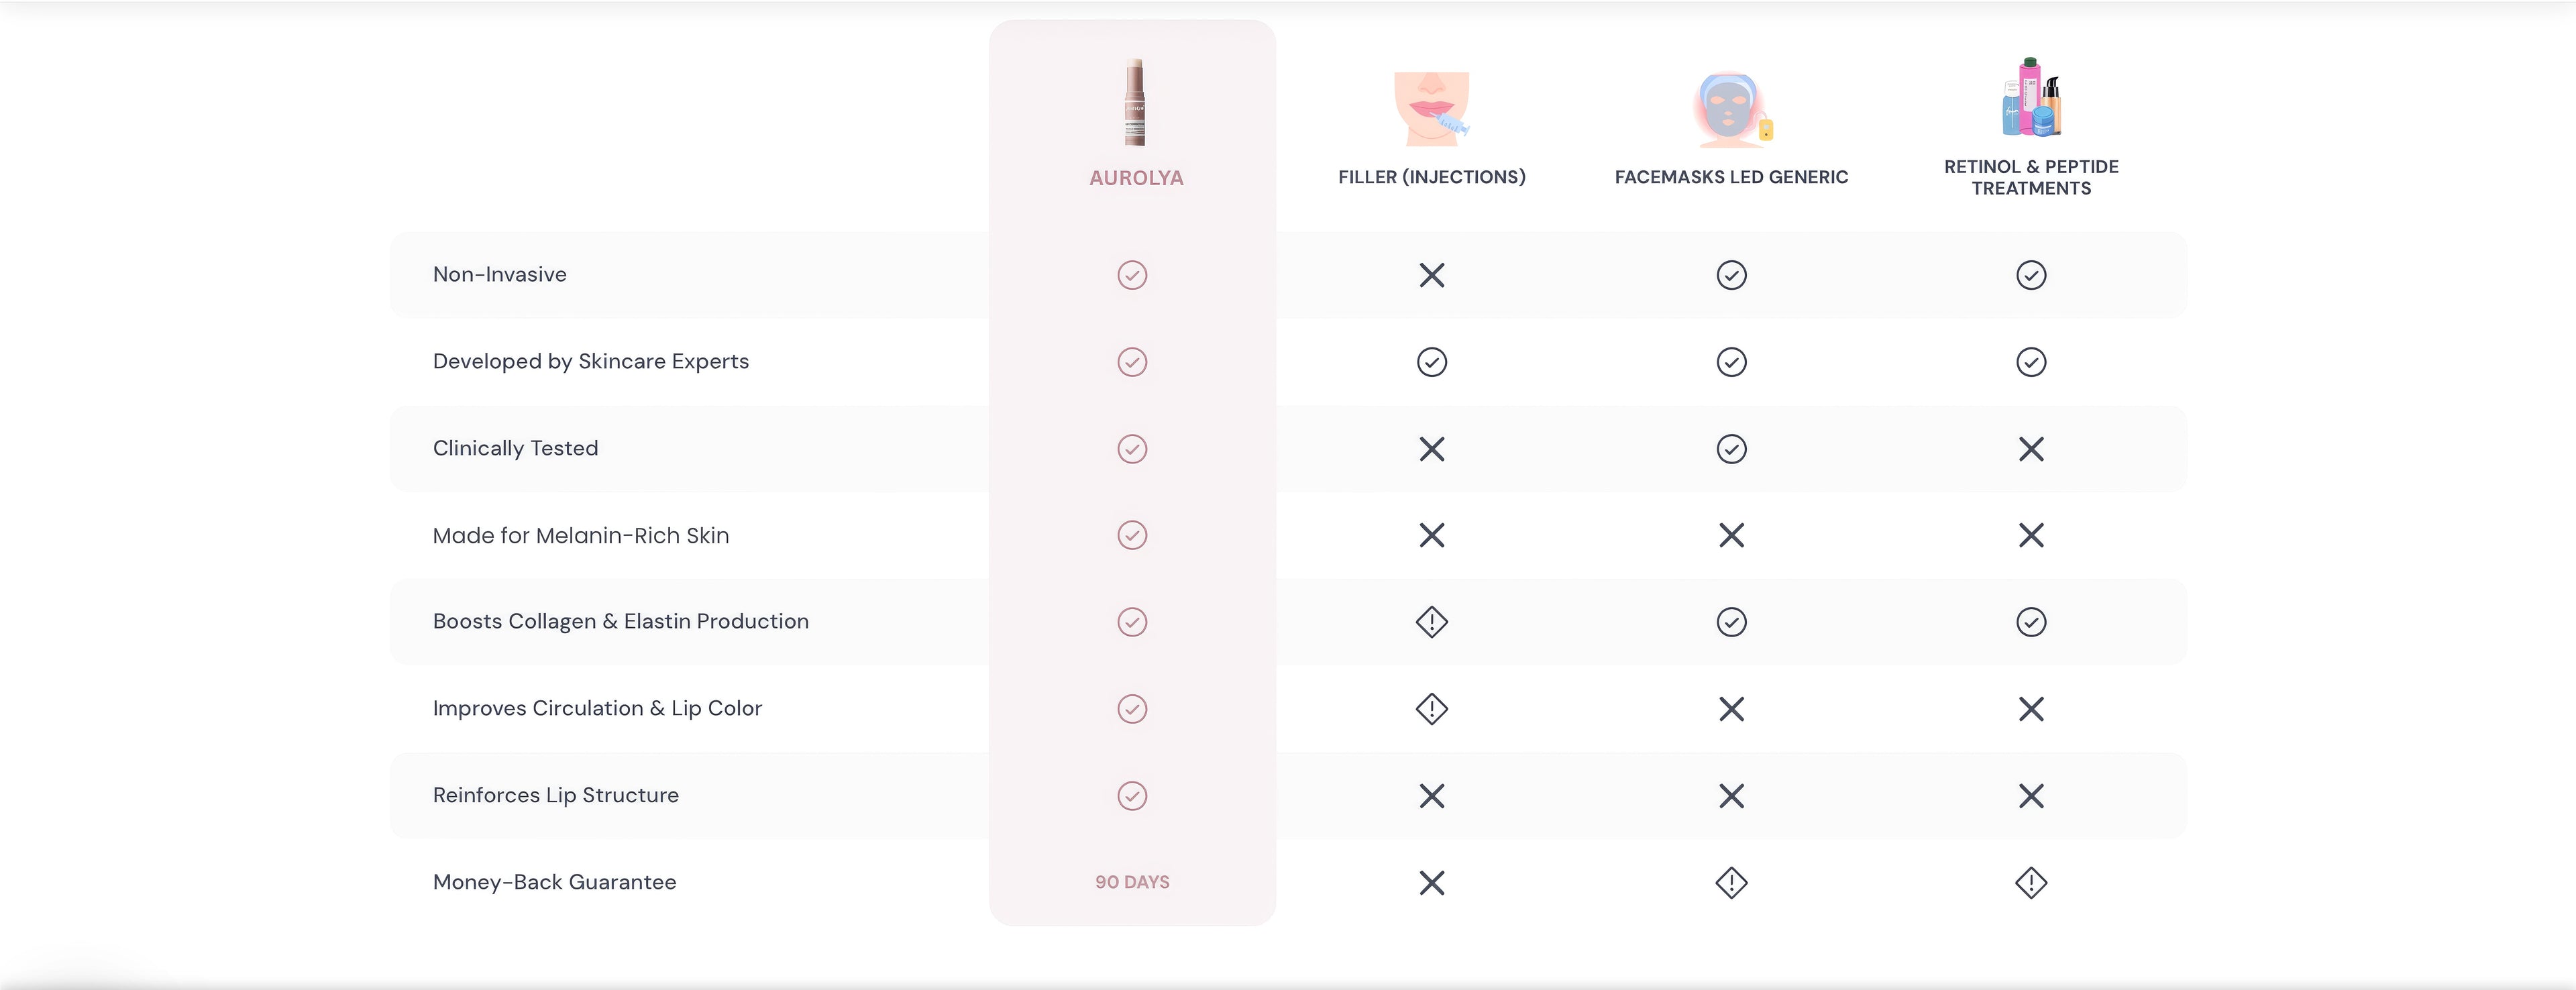The width and height of the screenshot is (2576, 990).
Task: Click Facemasks Money-Back Guarantee warning icon
Action: point(1731,883)
